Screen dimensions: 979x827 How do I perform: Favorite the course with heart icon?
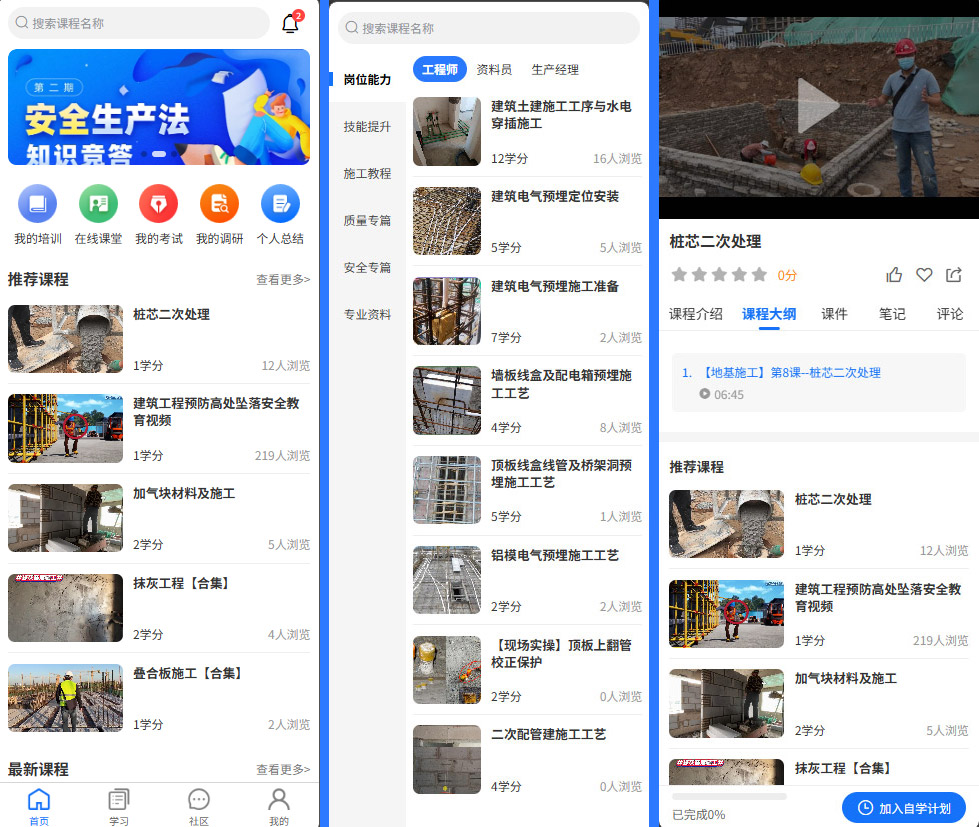(x=924, y=275)
